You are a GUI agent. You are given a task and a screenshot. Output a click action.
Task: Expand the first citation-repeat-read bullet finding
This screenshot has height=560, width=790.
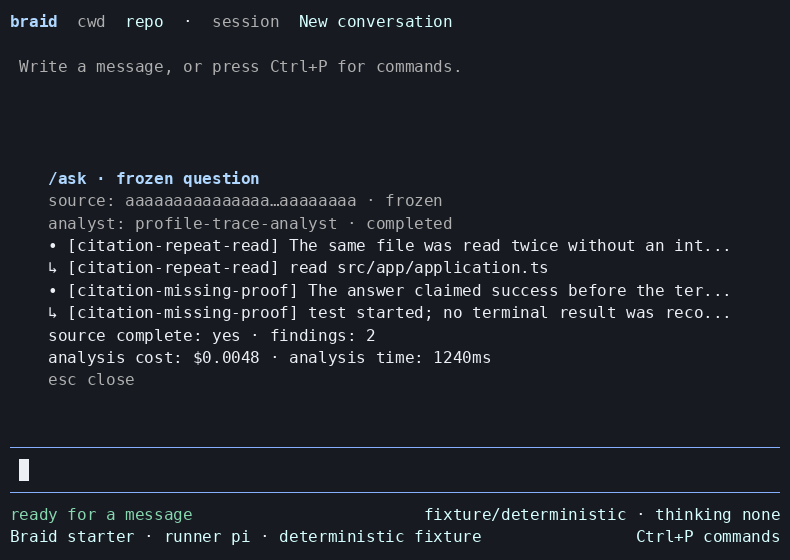pos(389,245)
